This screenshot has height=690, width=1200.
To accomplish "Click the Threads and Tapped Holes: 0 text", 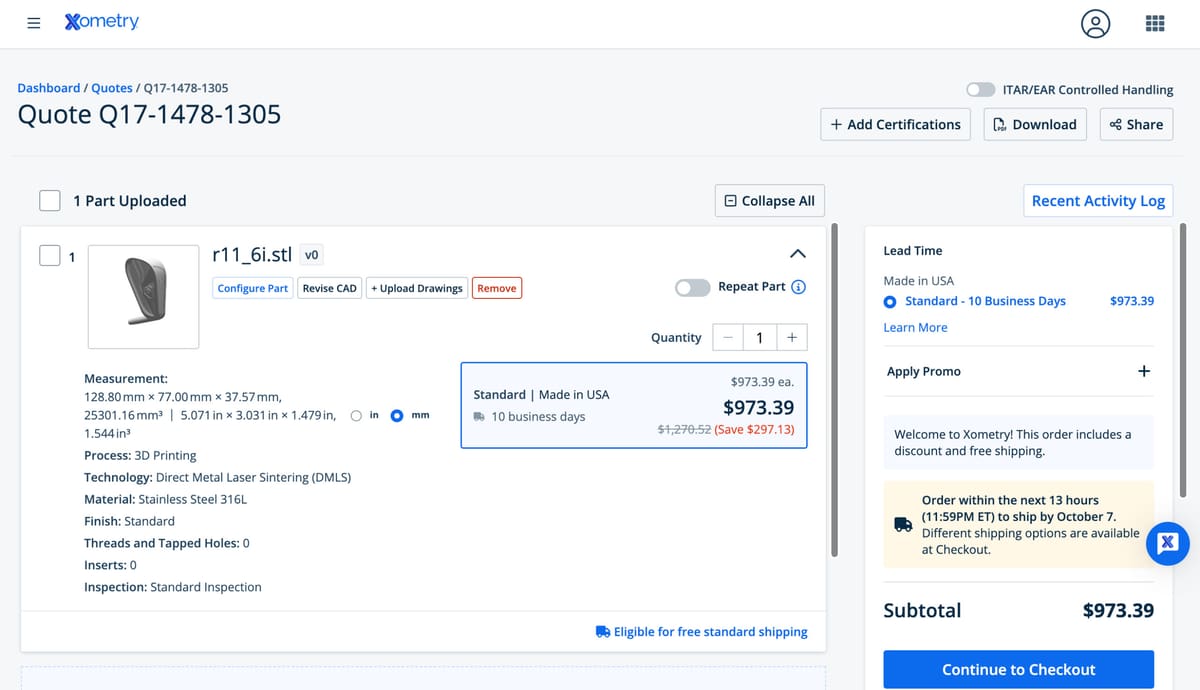I will pyautogui.click(x=167, y=543).
